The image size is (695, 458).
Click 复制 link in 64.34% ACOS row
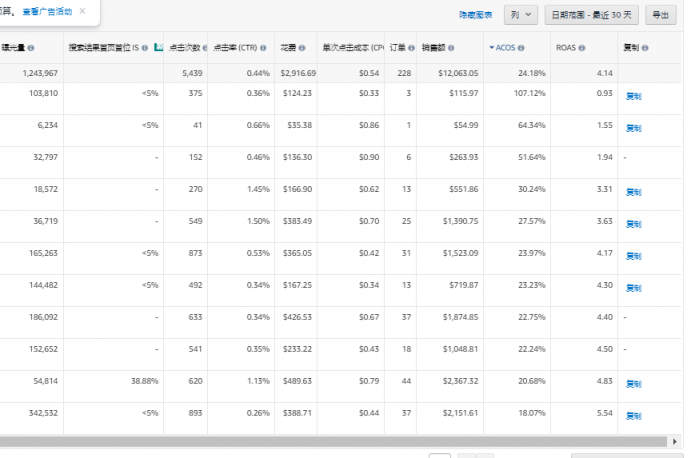(633, 128)
